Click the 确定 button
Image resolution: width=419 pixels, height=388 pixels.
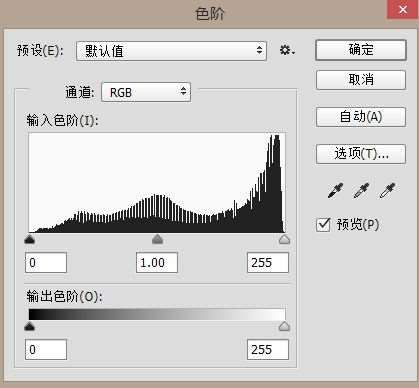pos(361,50)
